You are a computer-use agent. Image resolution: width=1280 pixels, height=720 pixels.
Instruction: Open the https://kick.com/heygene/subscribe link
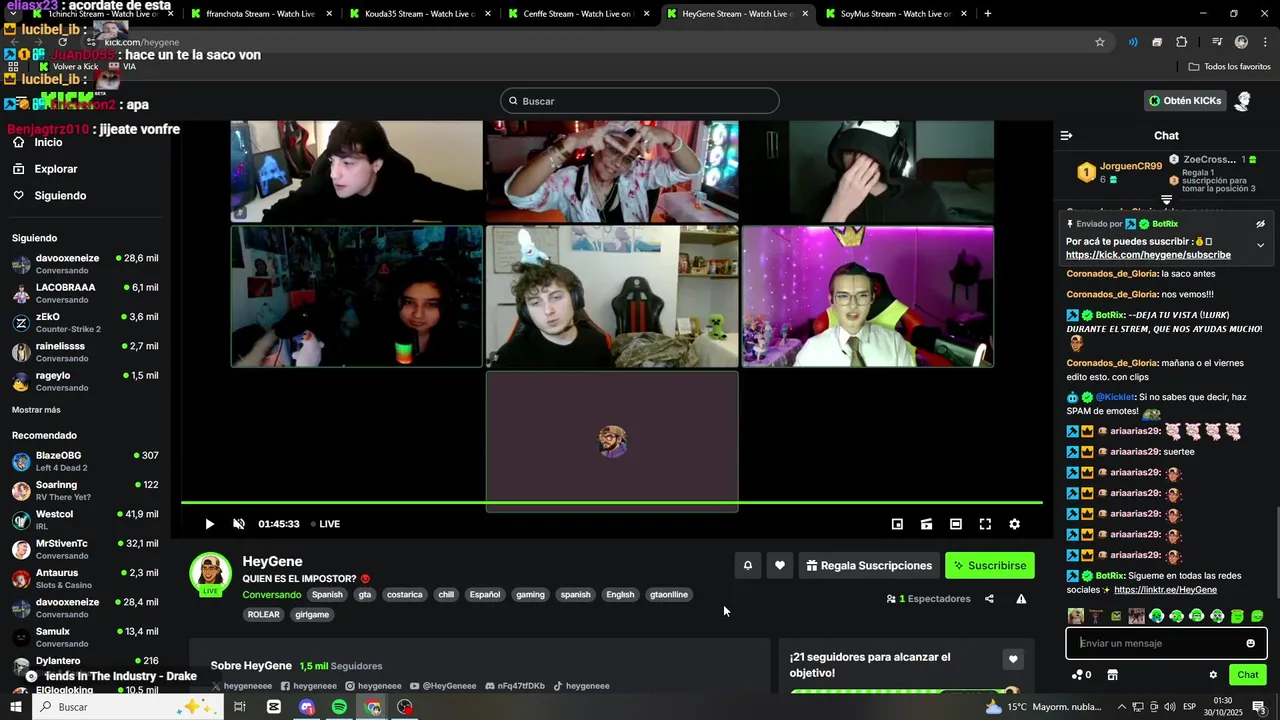1148,255
